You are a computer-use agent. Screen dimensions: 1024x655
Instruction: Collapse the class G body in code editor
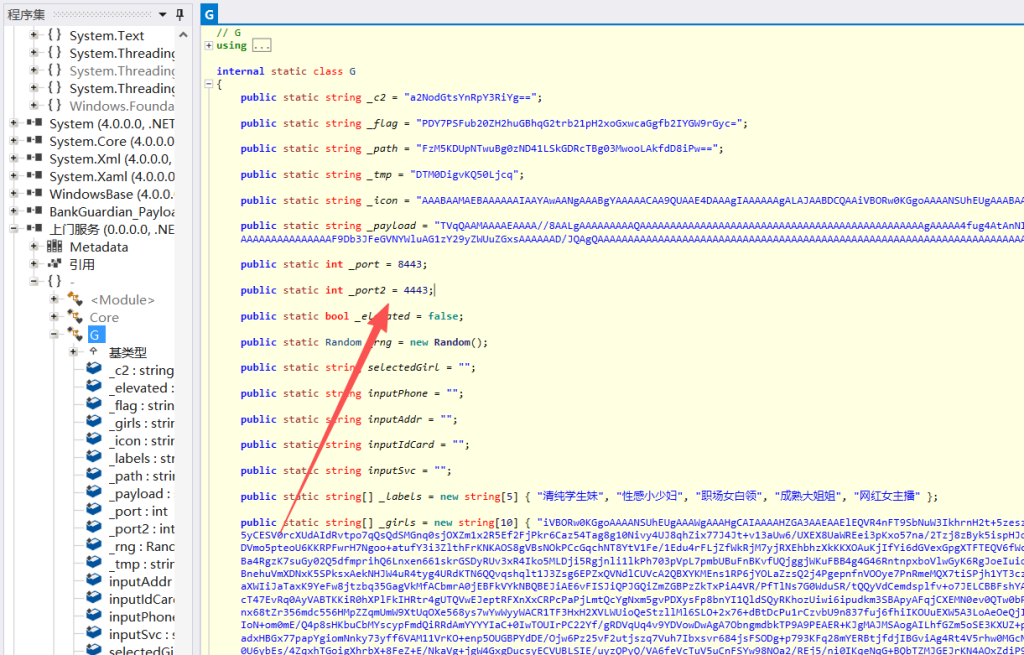pyautogui.click(x=208, y=84)
